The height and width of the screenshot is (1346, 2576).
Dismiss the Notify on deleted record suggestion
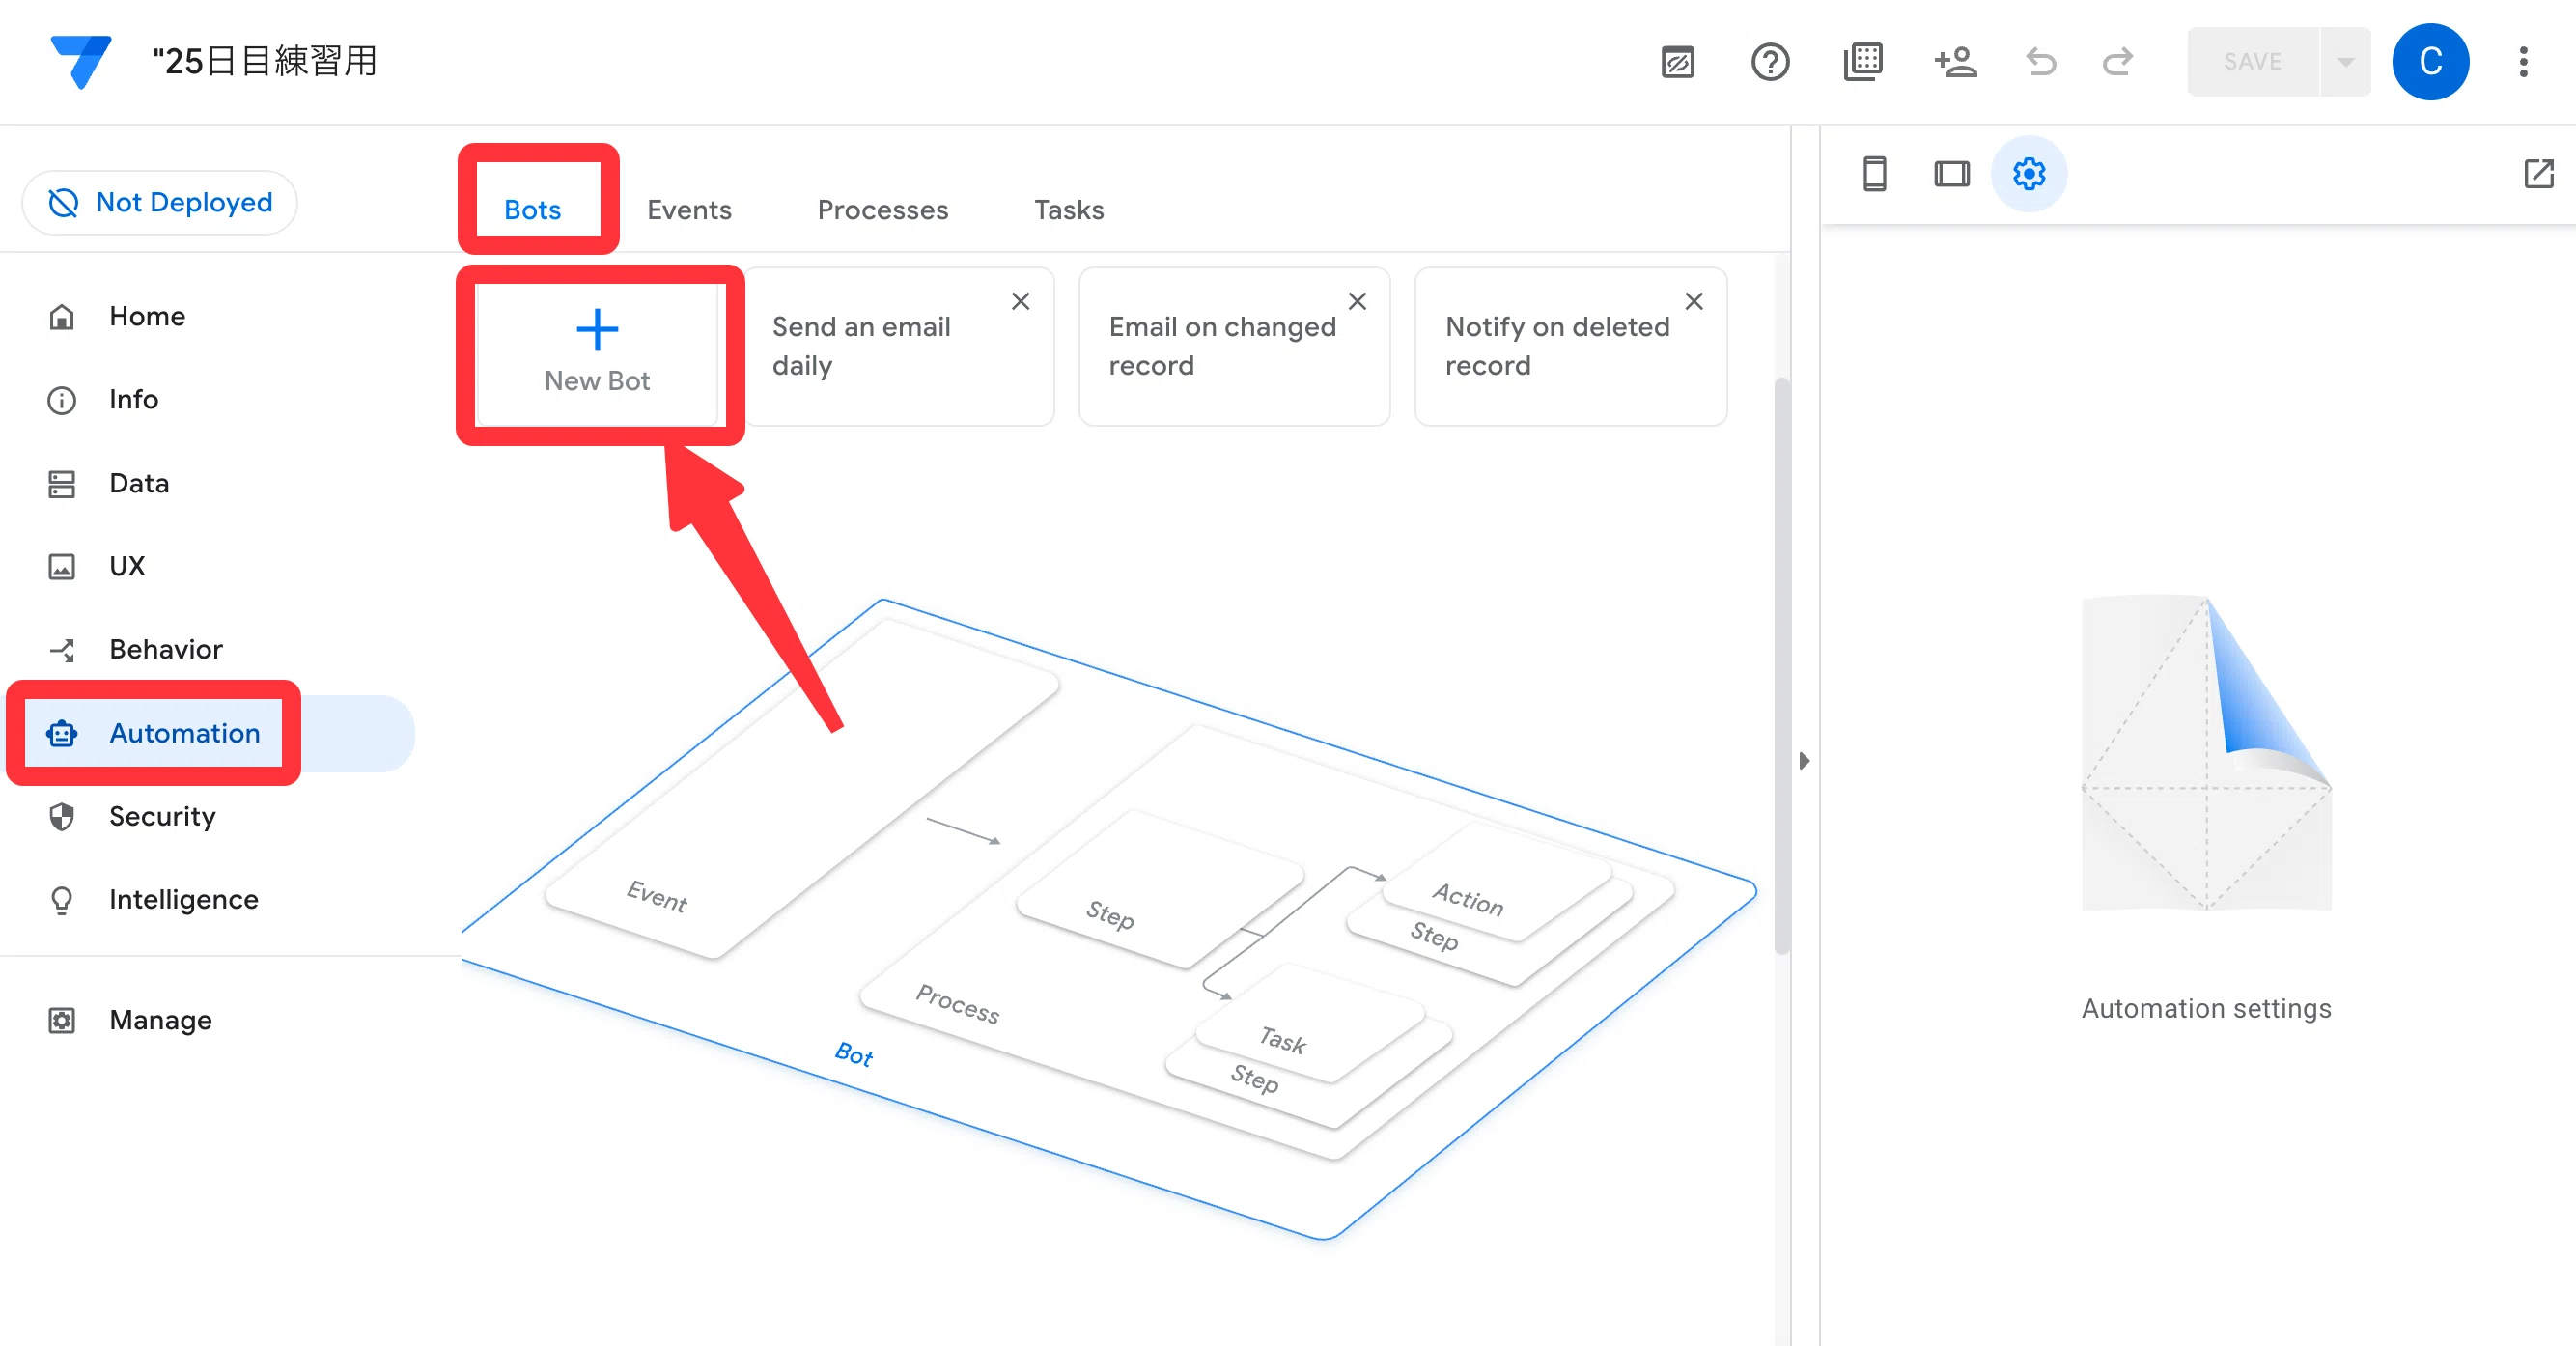[x=1694, y=302]
